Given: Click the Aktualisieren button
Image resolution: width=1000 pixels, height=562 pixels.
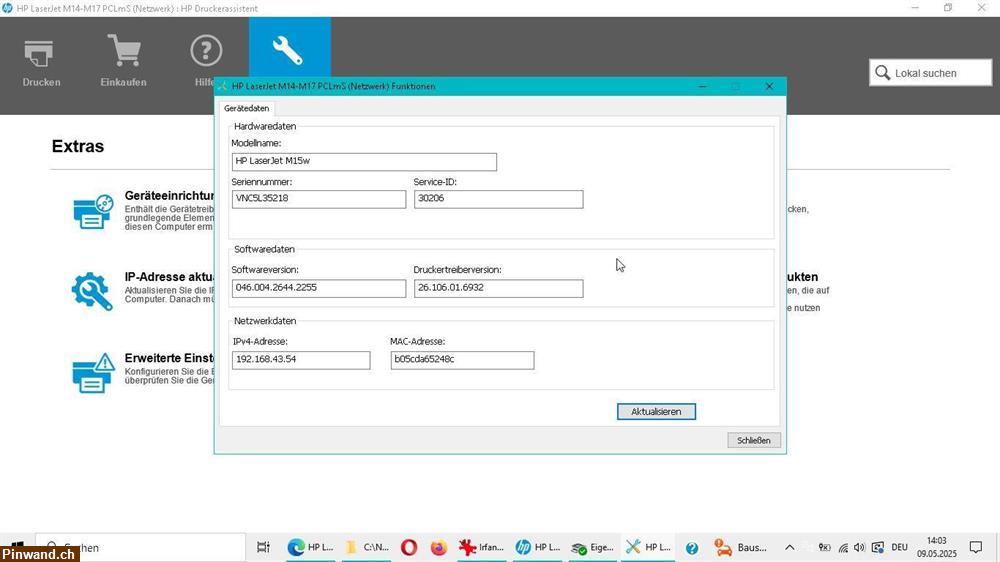Looking at the screenshot, I should 656,411.
